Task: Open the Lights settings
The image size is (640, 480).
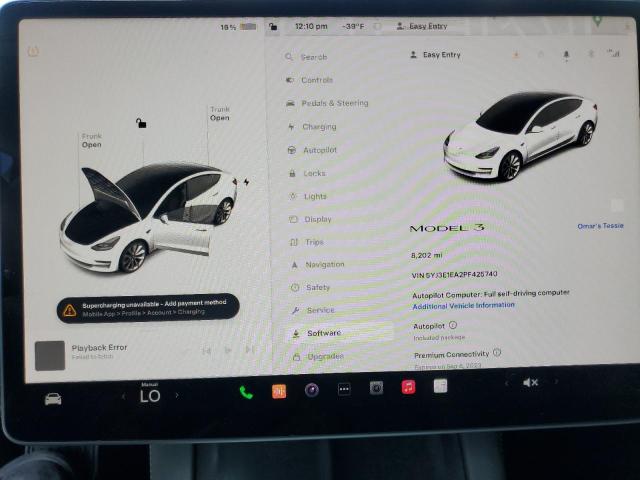Action: tap(308, 196)
